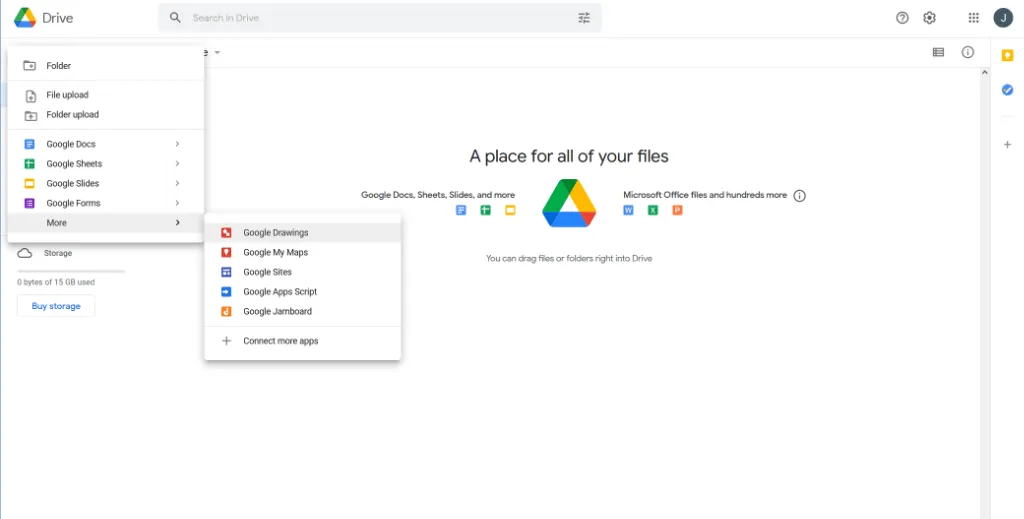Click the Sheets icon under center heading

pyautogui.click(x=485, y=210)
